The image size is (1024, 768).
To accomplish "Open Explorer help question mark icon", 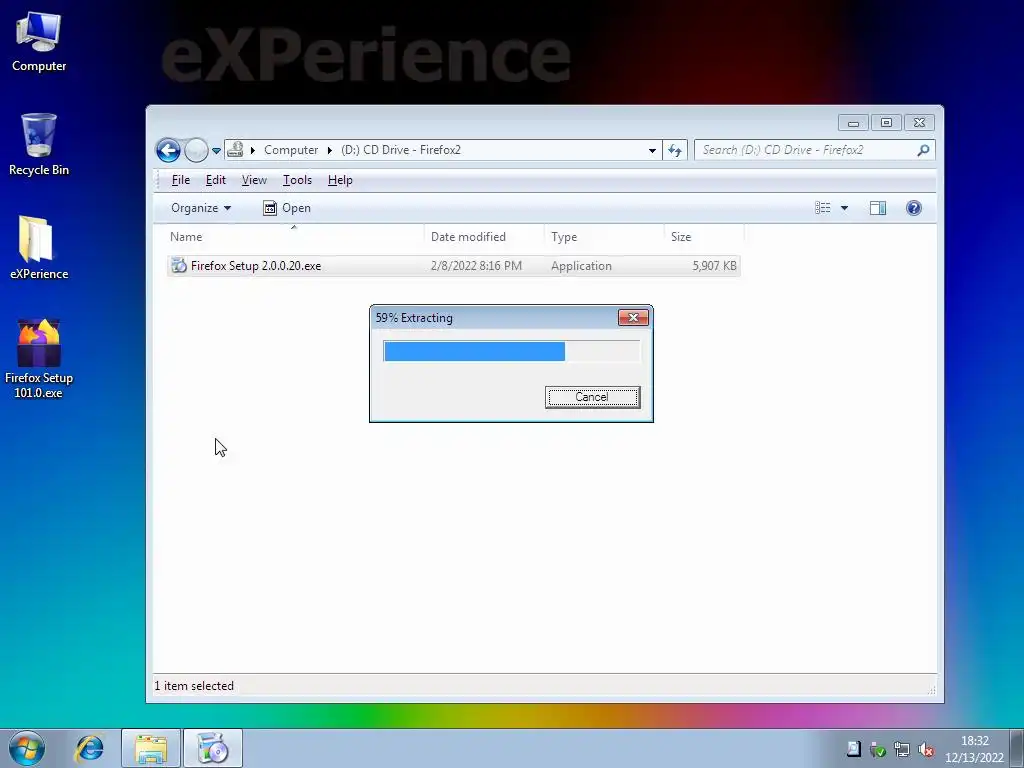I will [914, 208].
